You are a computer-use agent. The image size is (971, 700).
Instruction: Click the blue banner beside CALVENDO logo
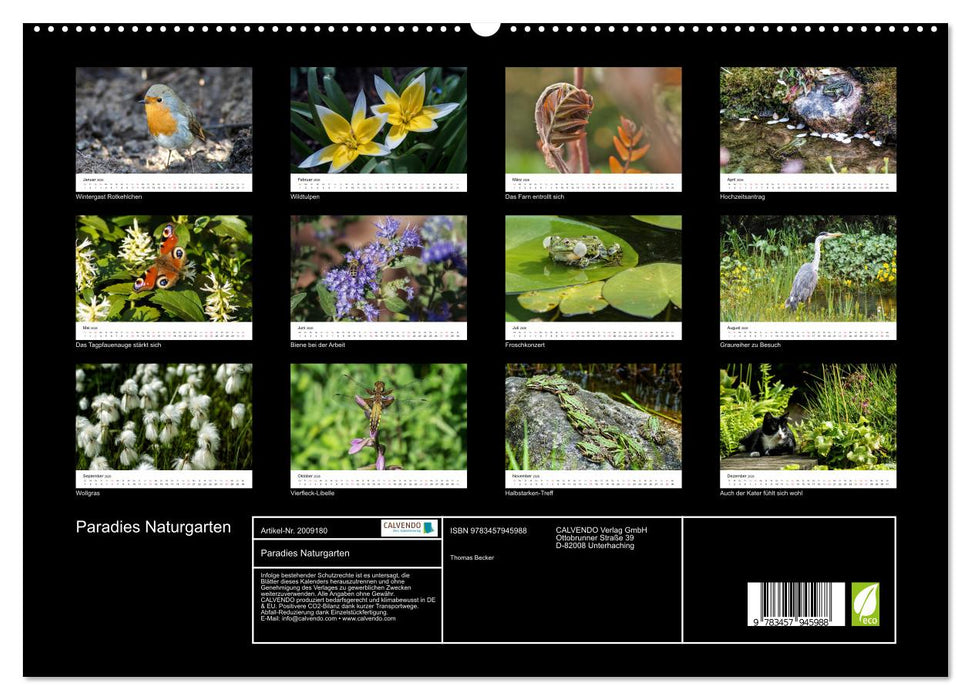[430, 527]
